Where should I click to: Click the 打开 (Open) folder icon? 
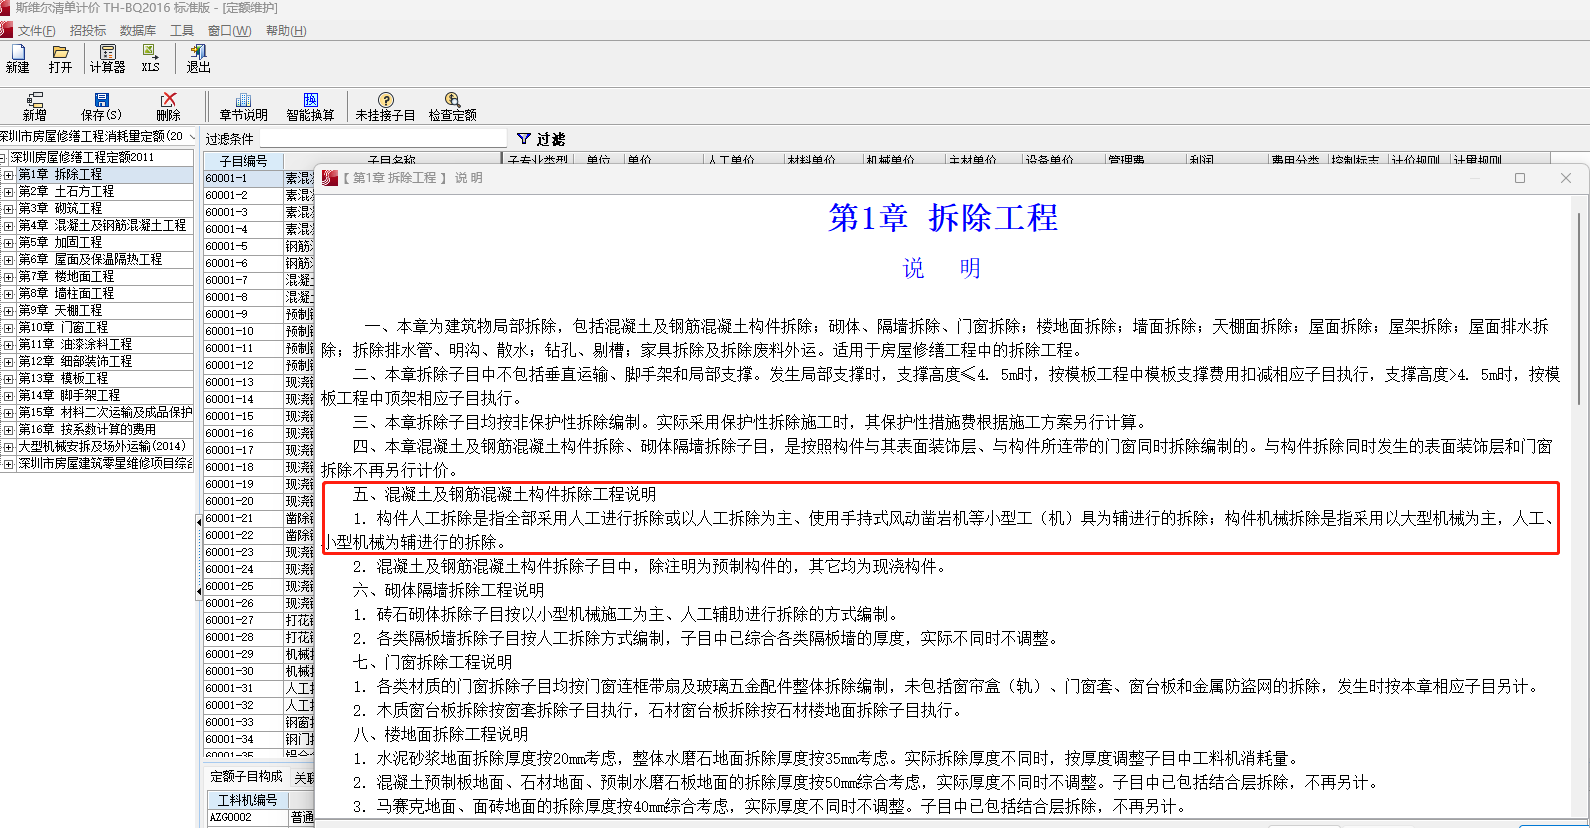coord(60,52)
